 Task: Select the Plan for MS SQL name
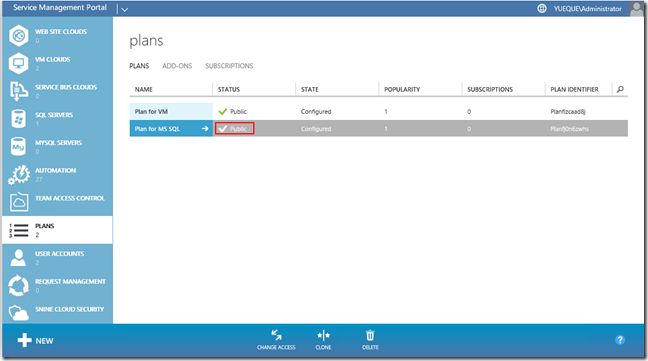pyautogui.click(x=157, y=129)
